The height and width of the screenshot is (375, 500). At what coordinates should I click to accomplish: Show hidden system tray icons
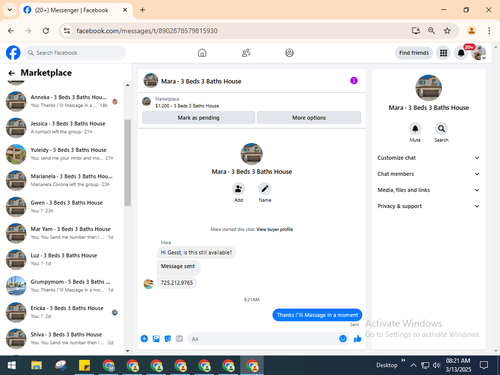tap(413, 365)
